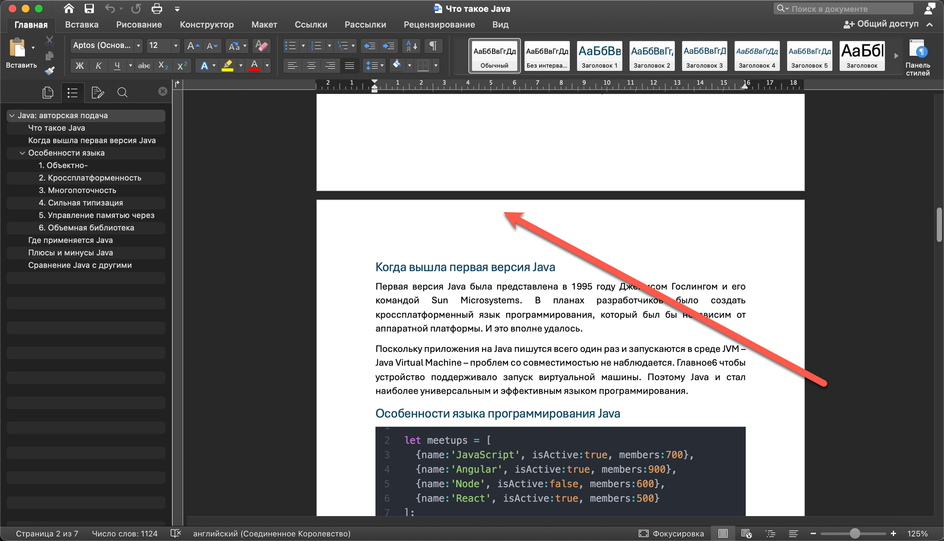
Task: Toggle strikethrough formatting (abc)
Action: (x=144, y=66)
